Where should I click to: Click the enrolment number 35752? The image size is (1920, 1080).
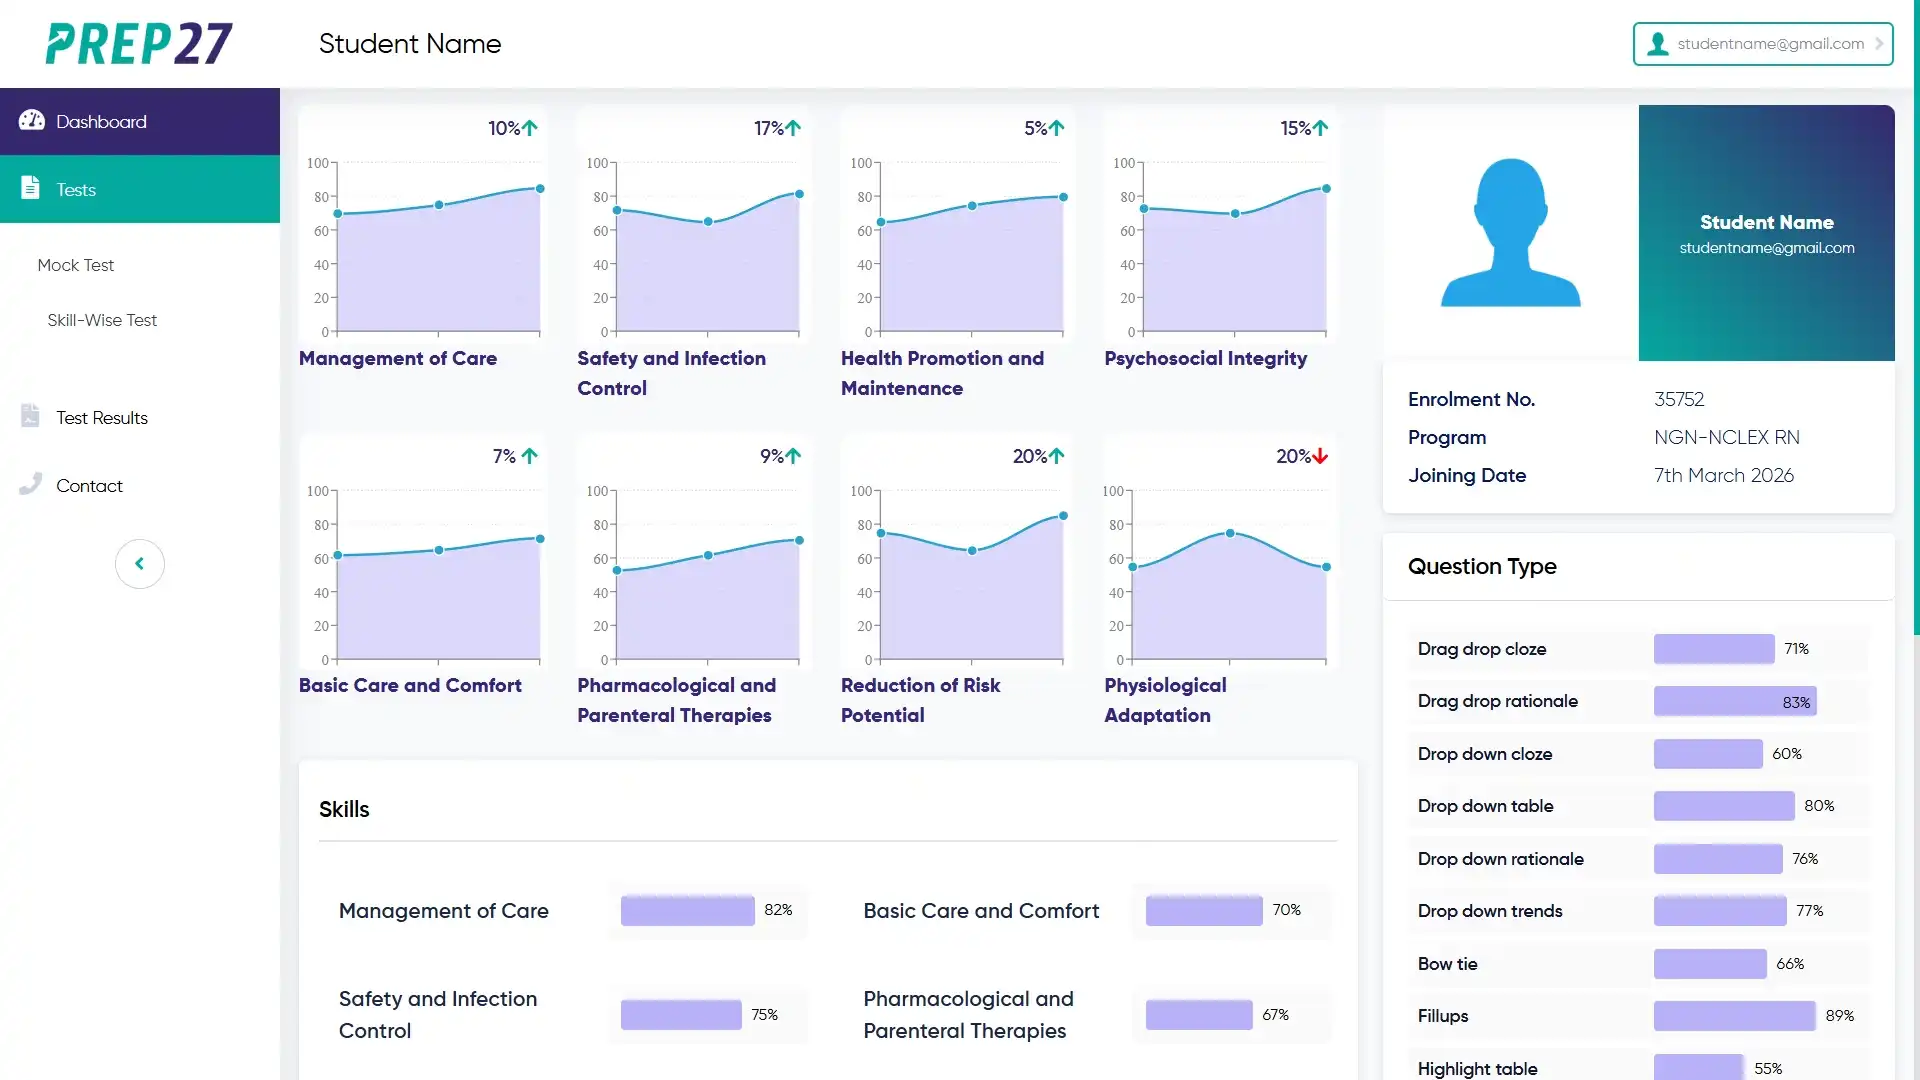pyautogui.click(x=1678, y=399)
